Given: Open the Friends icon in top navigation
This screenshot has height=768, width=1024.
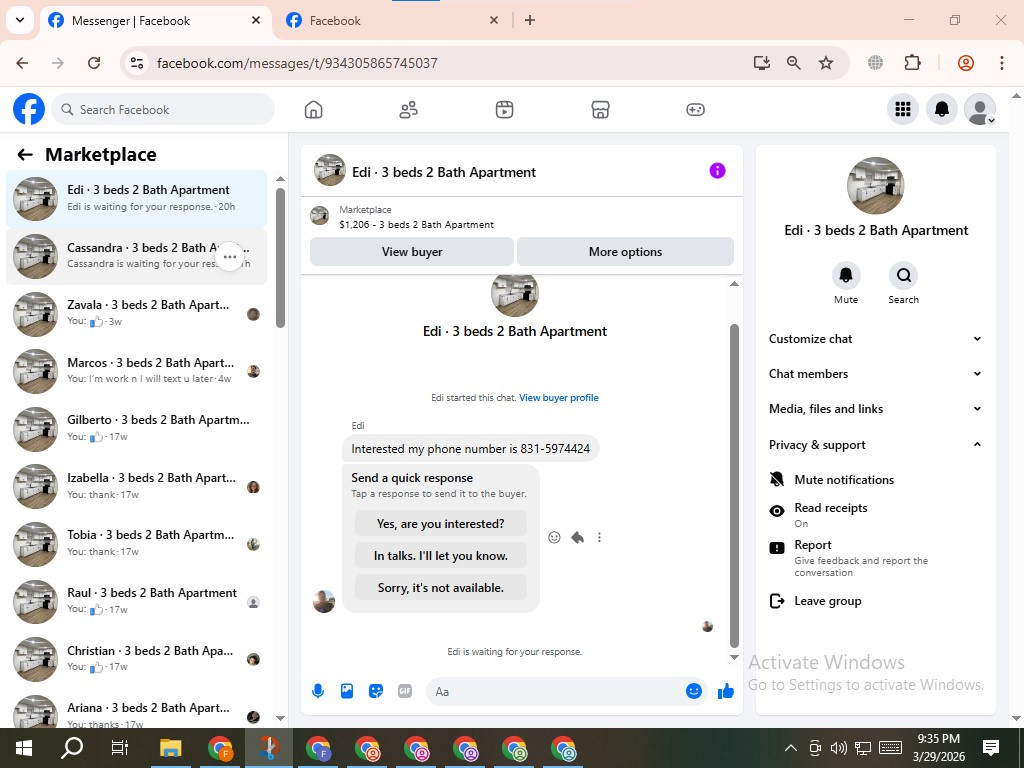Looking at the screenshot, I should [x=409, y=110].
